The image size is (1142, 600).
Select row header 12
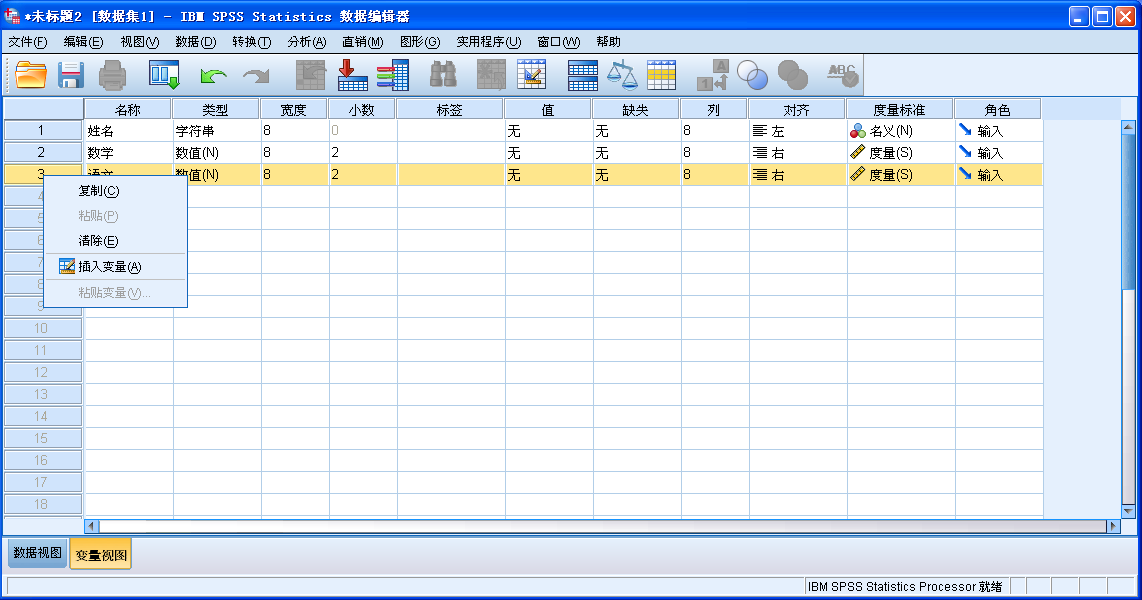click(42, 372)
